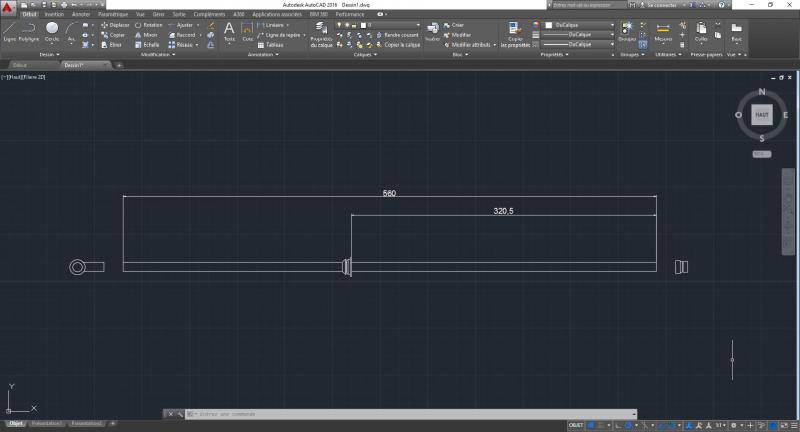Image resolution: width=800 pixels, height=432 pixels.
Task: Open the help question mark icon
Action: click(721, 5)
